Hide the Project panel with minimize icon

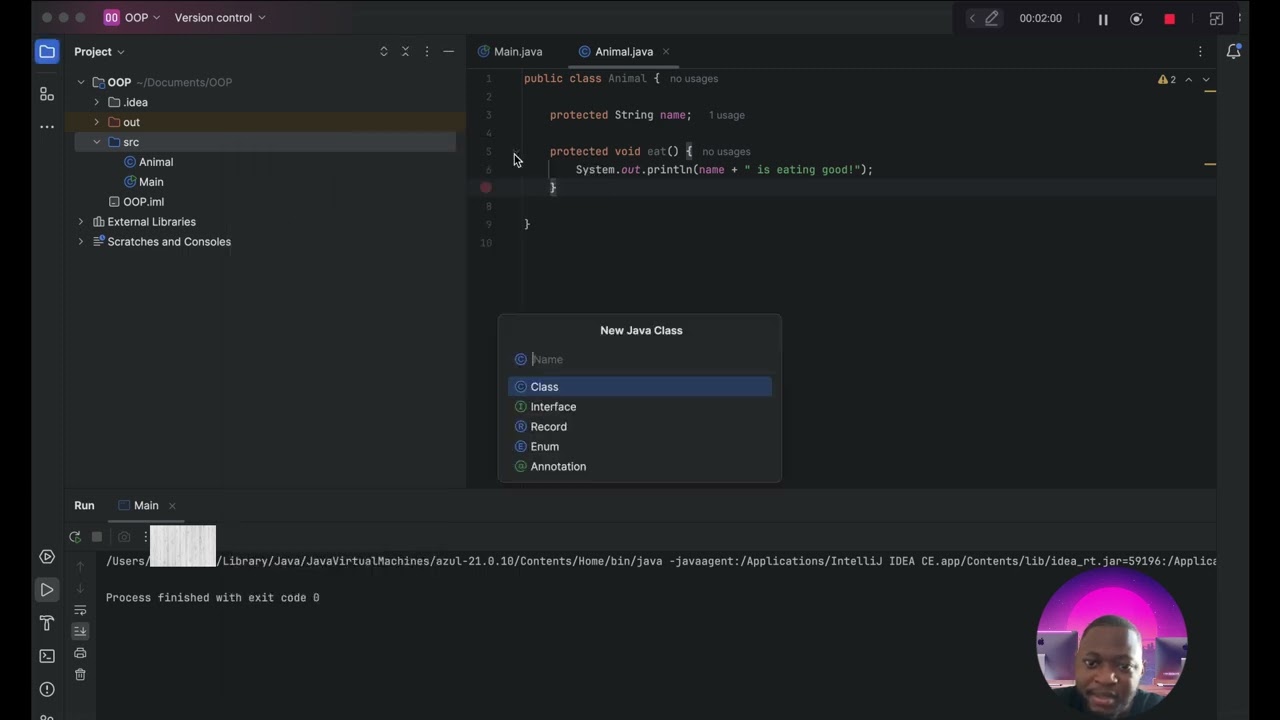(449, 52)
